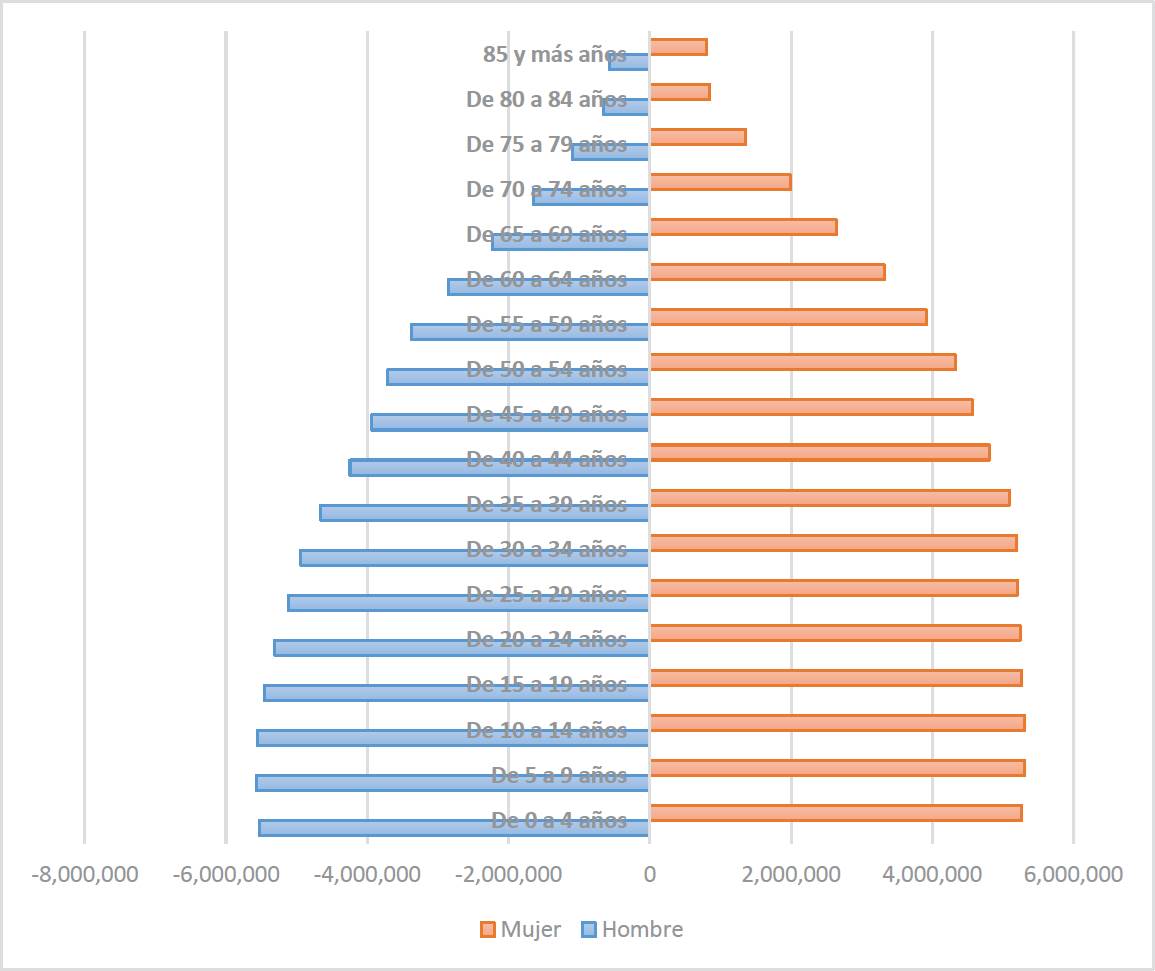Click the 0 value on horizontal axis
The width and height of the screenshot is (1155, 971).
coord(649,875)
